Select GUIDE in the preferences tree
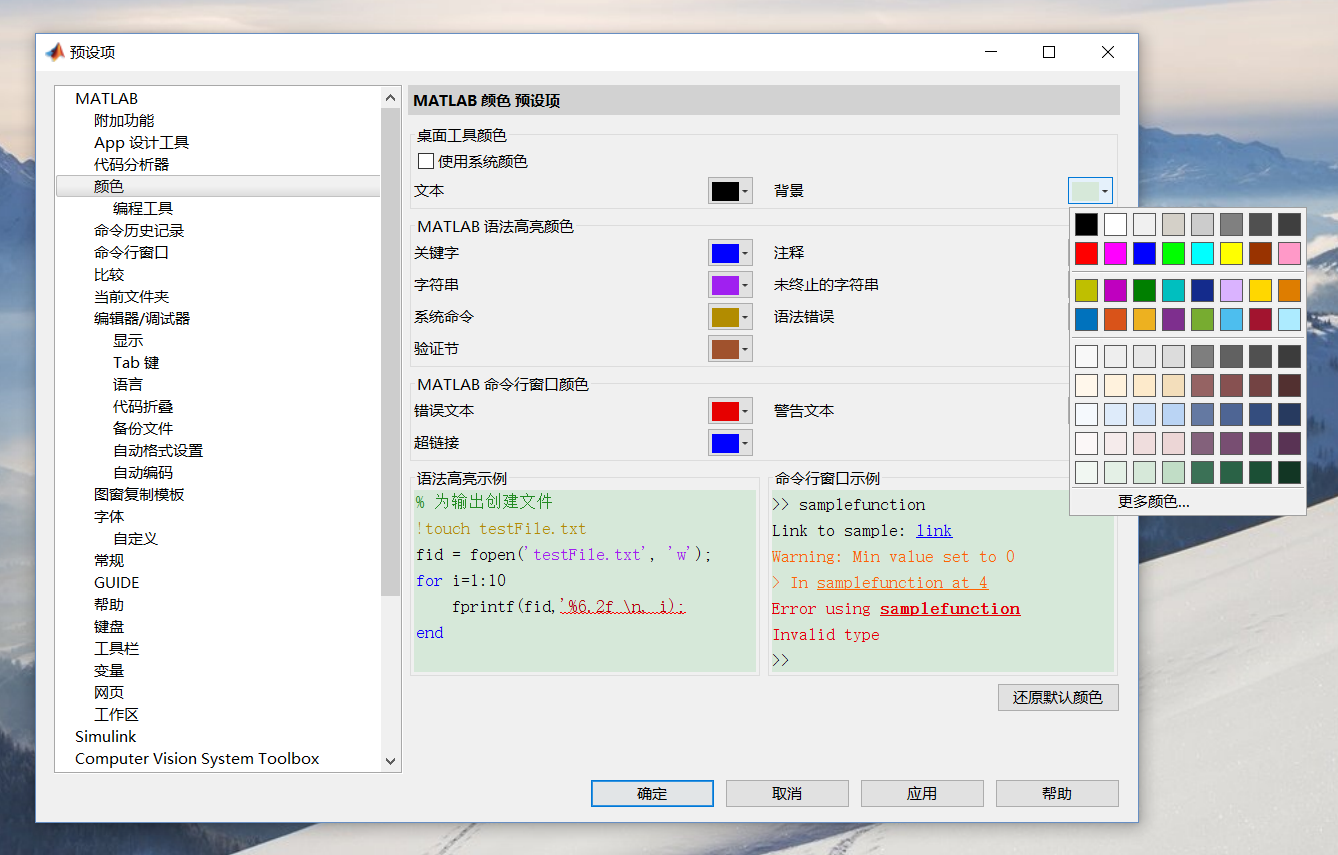 (117, 582)
